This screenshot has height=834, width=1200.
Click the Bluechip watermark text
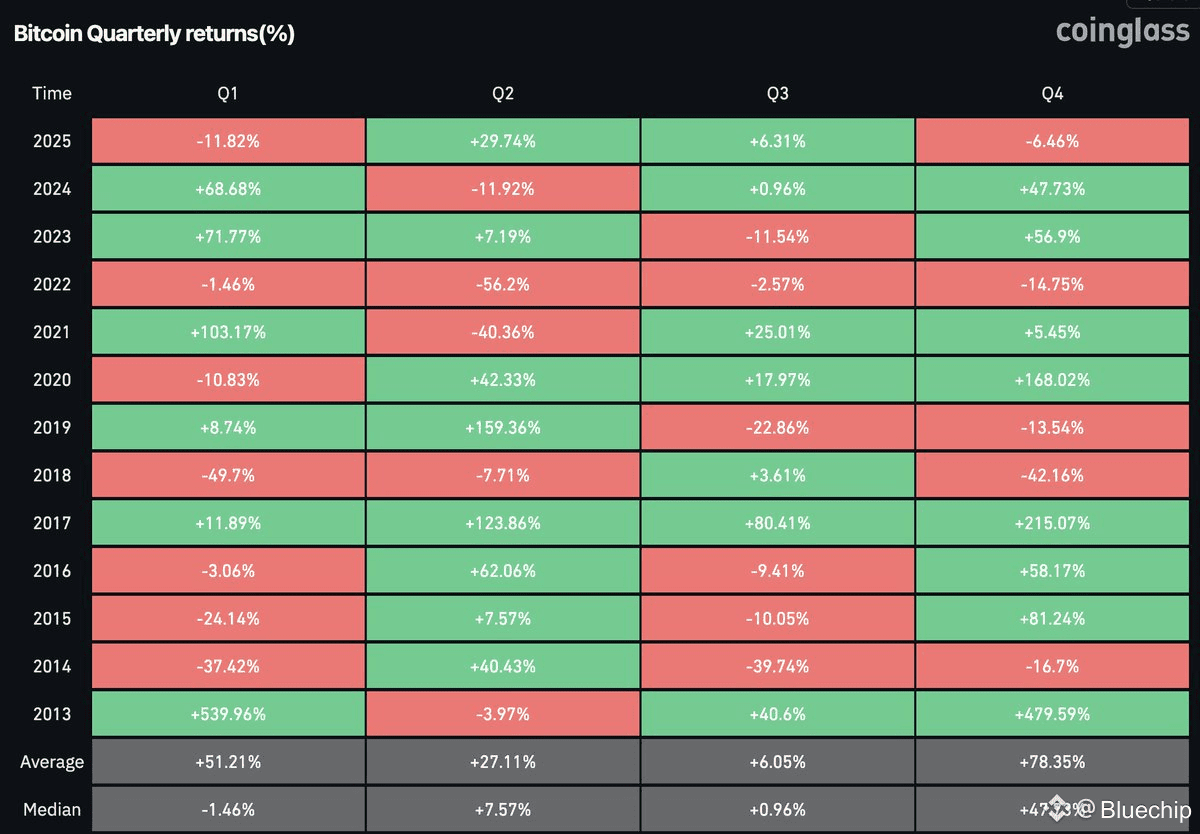[1142, 809]
